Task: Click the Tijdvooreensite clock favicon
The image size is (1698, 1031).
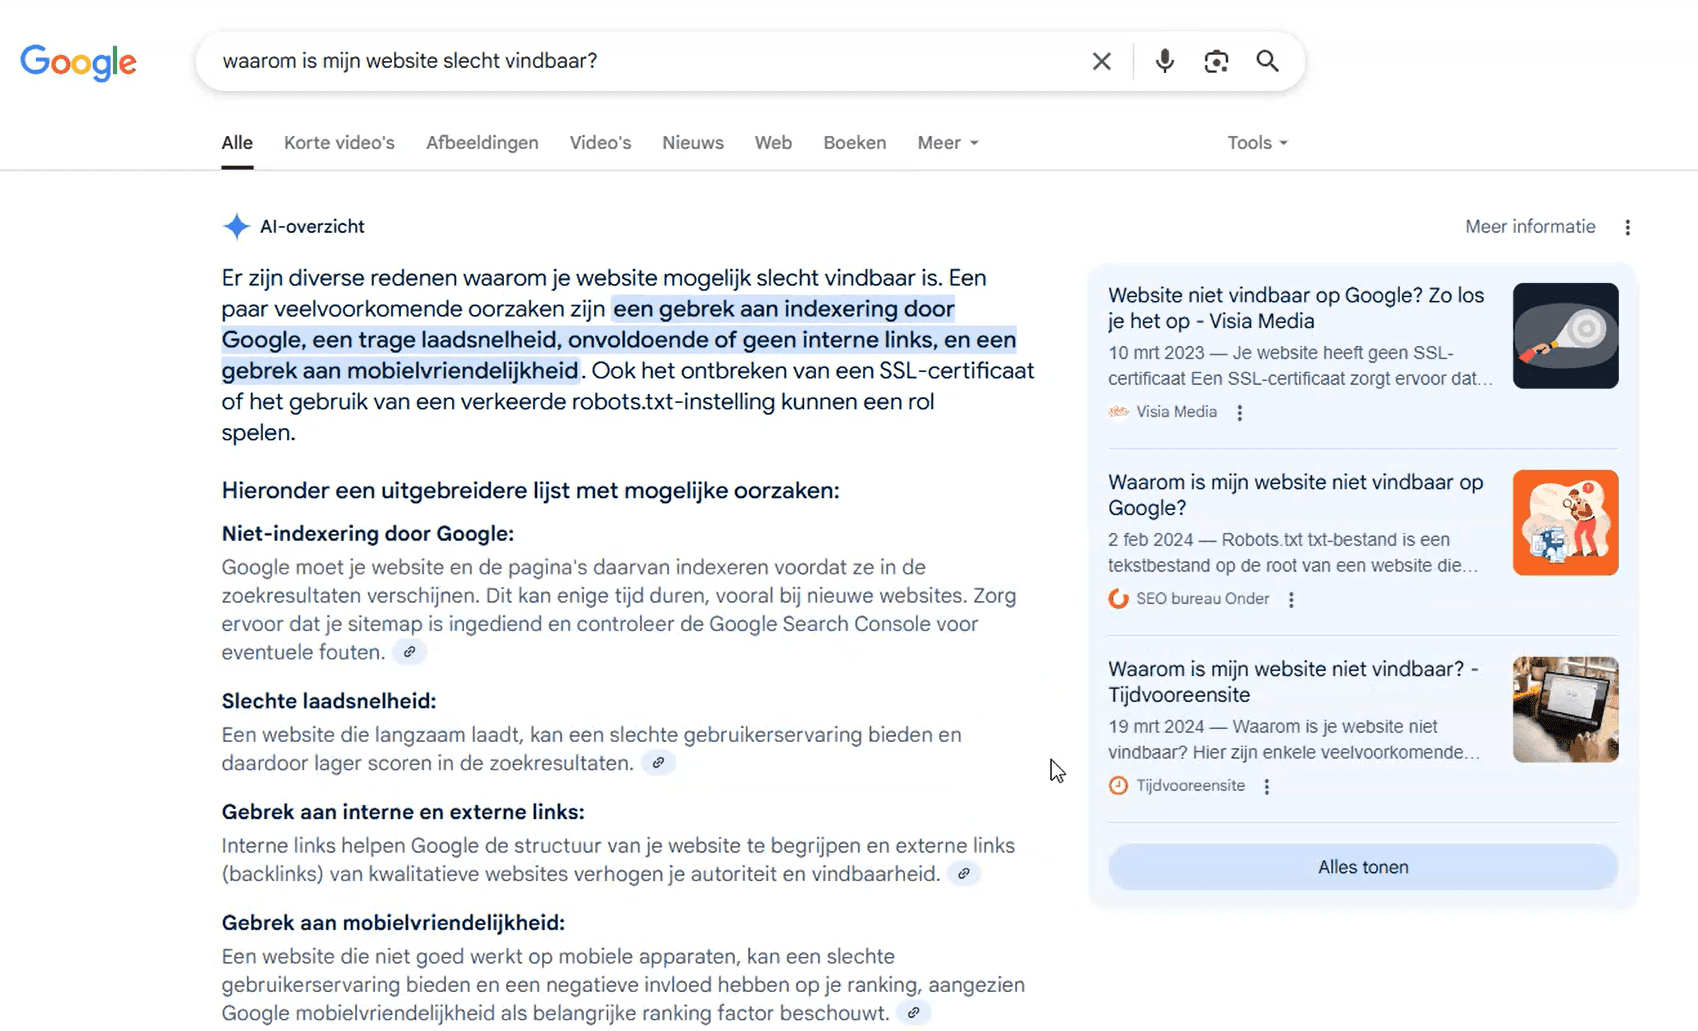Action: coord(1118,786)
